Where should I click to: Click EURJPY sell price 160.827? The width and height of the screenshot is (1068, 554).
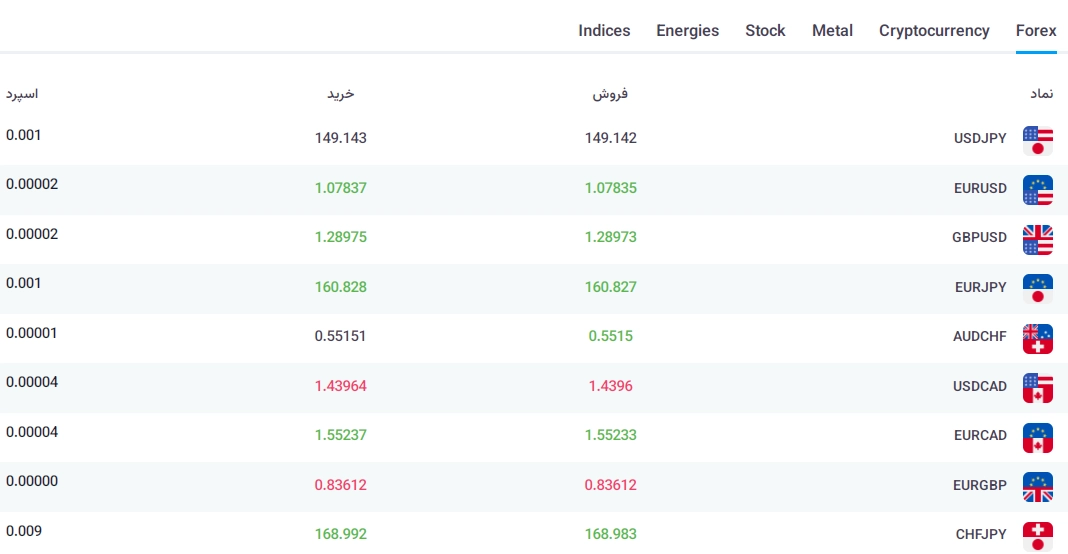tap(610, 287)
